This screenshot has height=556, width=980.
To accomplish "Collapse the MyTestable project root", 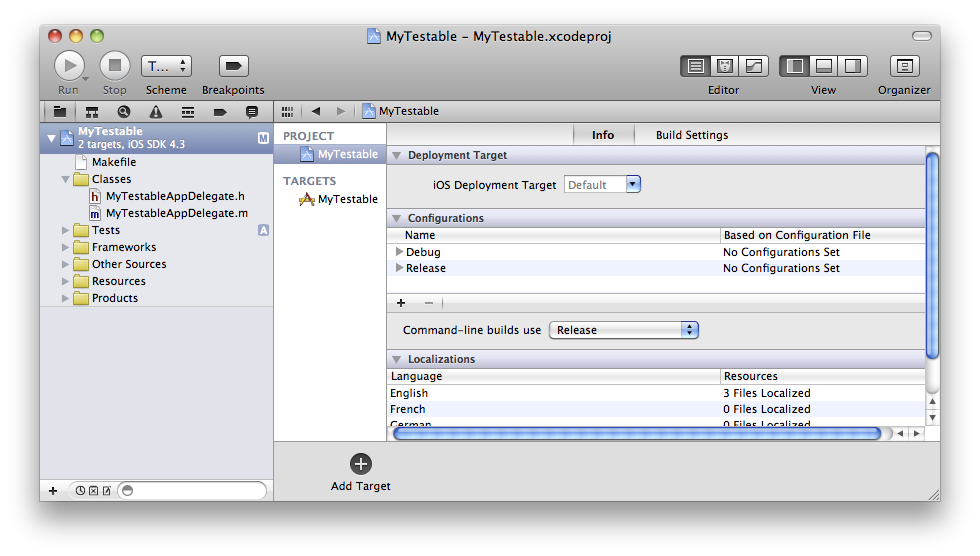I will pos(52,138).
